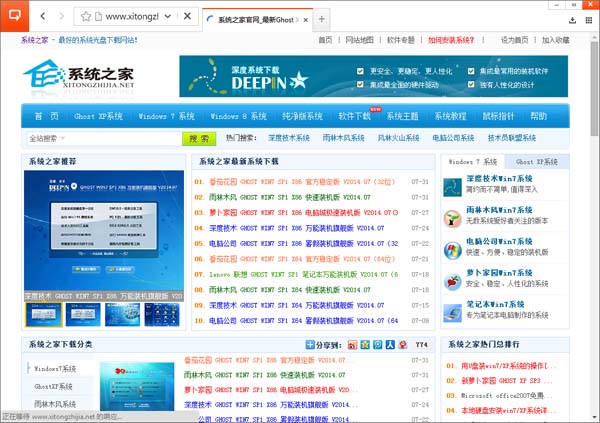Click the green 搜索 button
The width and height of the screenshot is (600, 423).
200,138
